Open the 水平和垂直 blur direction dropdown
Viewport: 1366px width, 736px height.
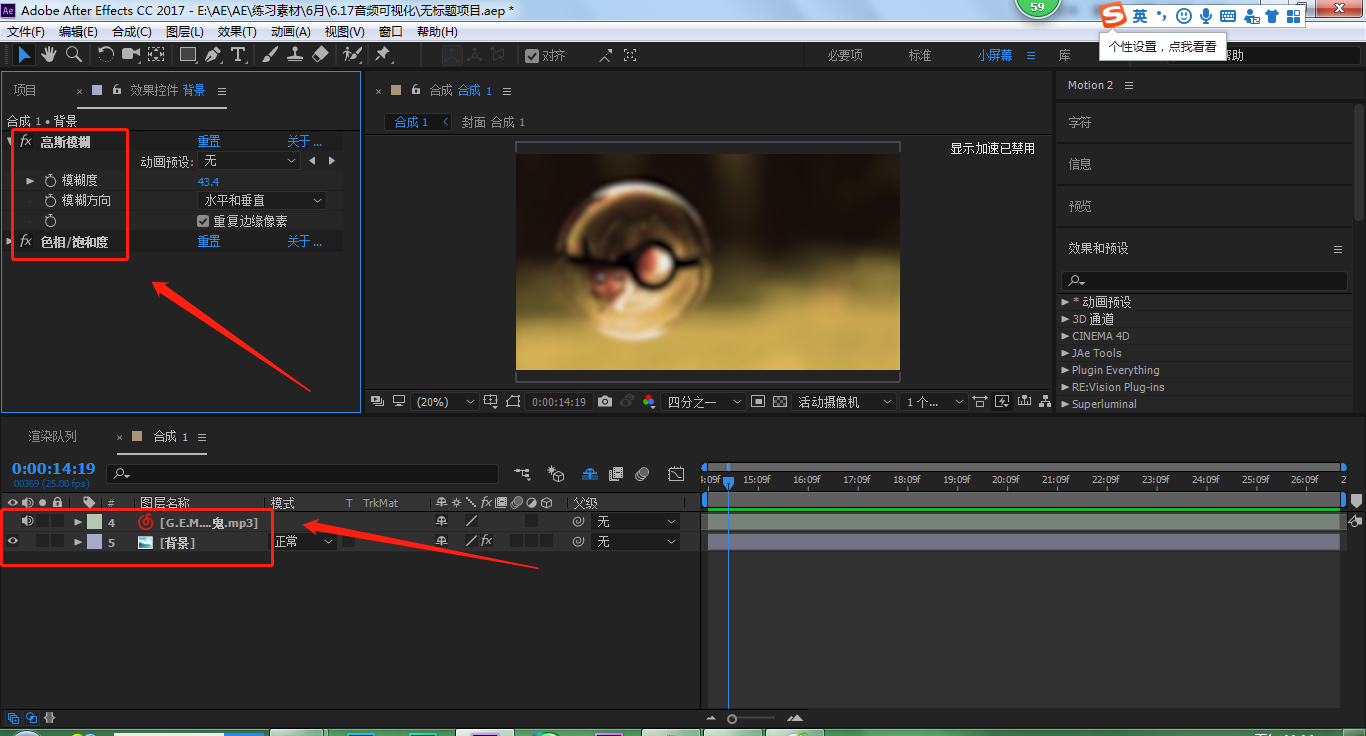pos(262,201)
